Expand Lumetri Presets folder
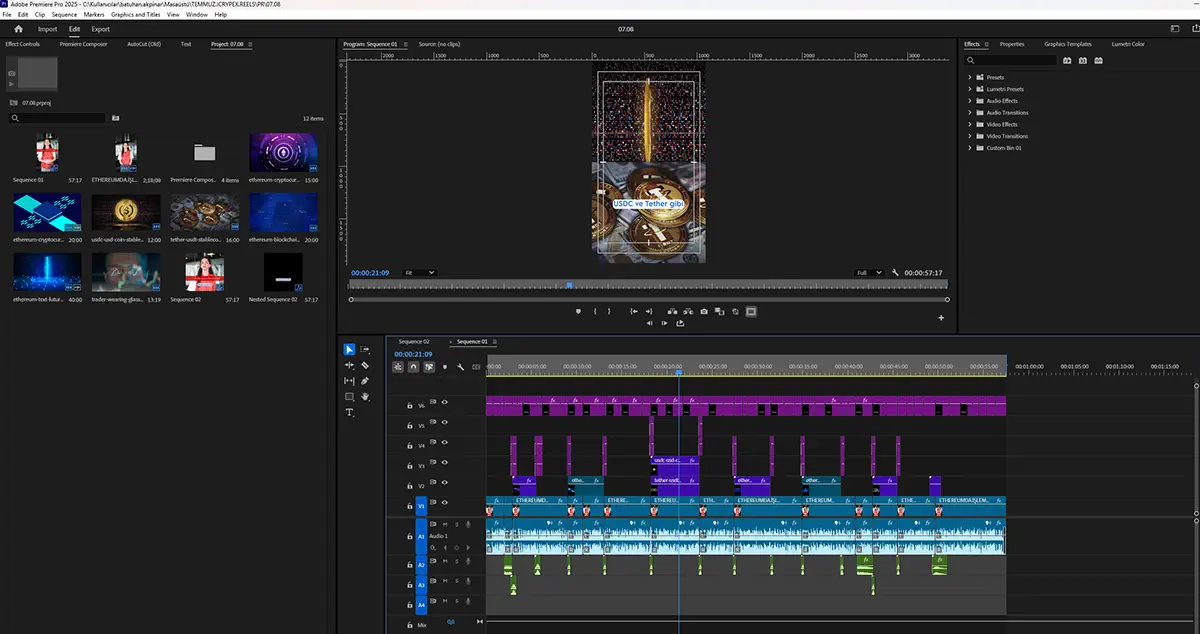Image resolution: width=1200 pixels, height=634 pixels. point(970,89)
